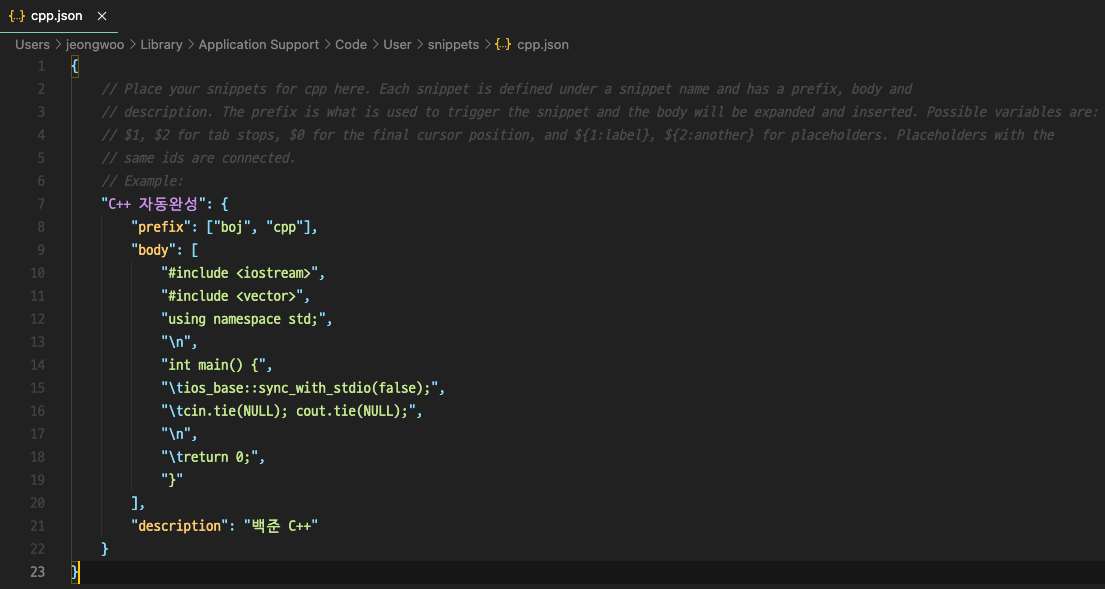The height and width of the screenshot is (589, 1105).
Task: Click the "백준 C++" description value
Action: [x=281, y=526]
